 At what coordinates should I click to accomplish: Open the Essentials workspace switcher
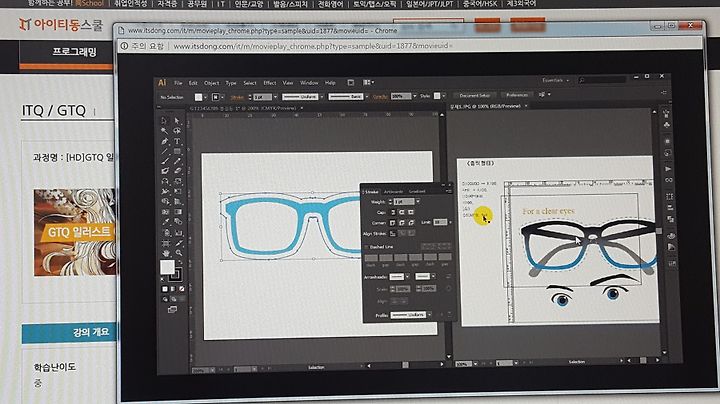[555, 80]
